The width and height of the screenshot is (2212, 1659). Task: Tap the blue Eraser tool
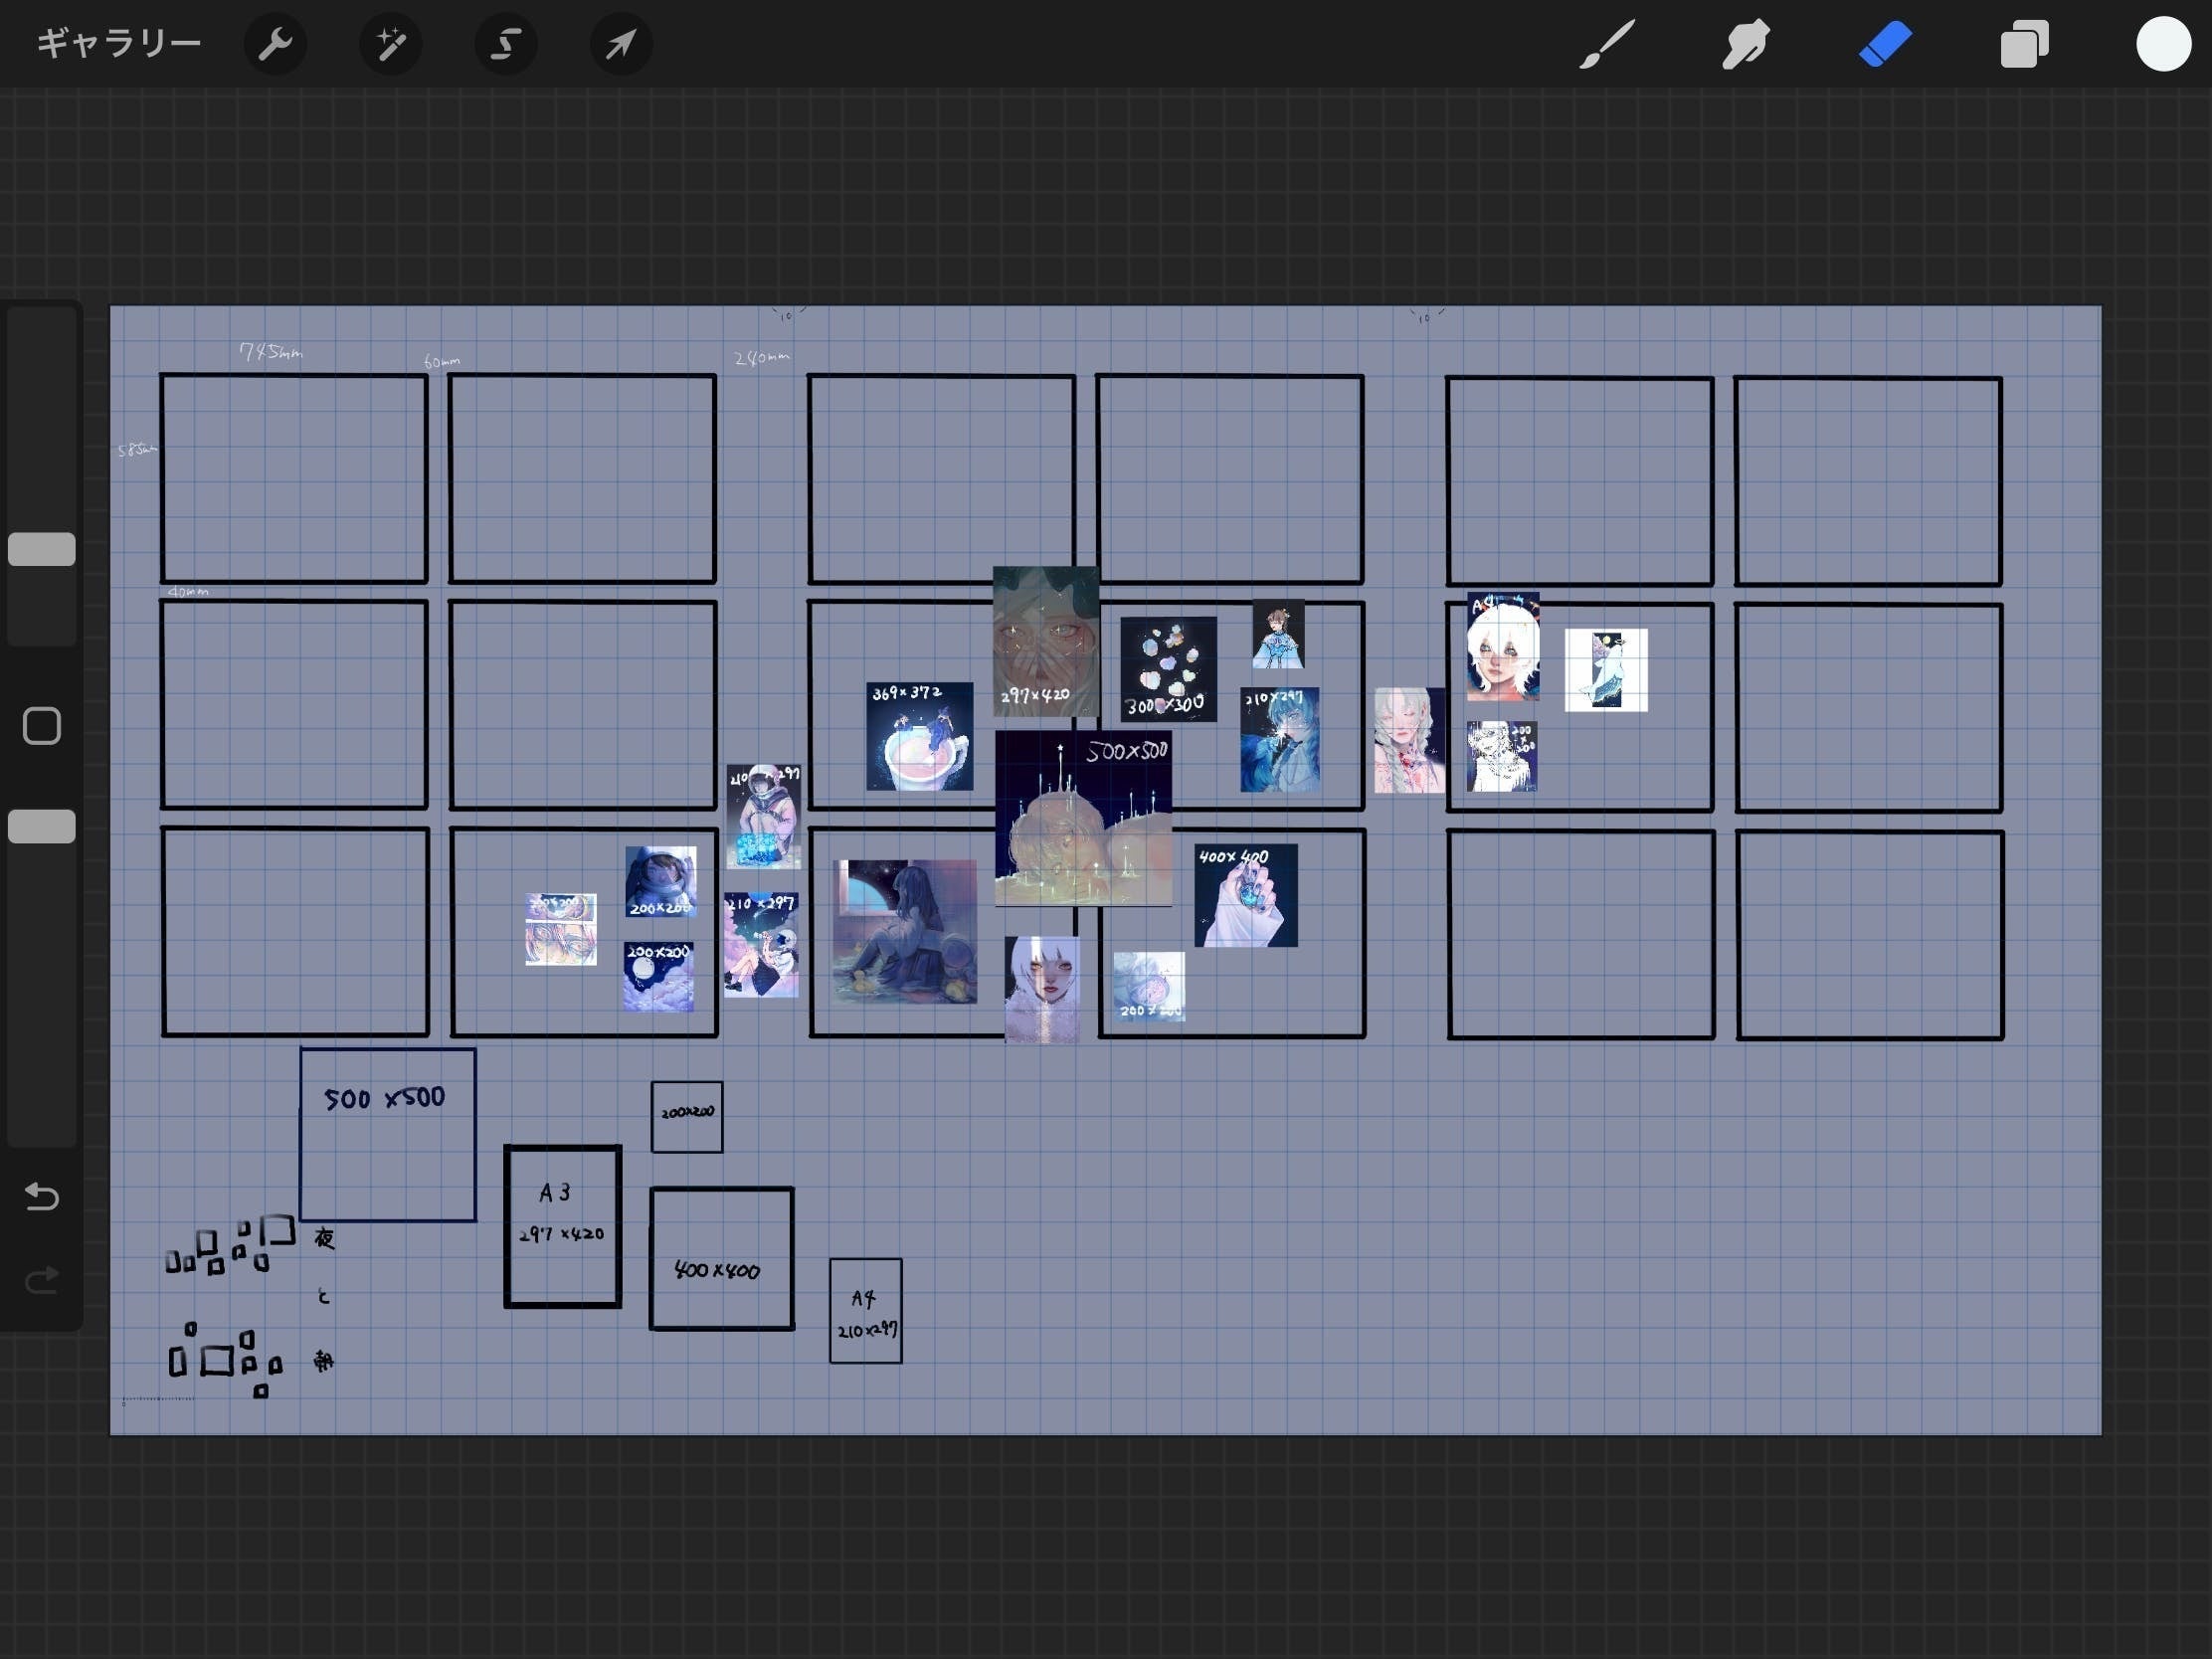pos(1885,44)
